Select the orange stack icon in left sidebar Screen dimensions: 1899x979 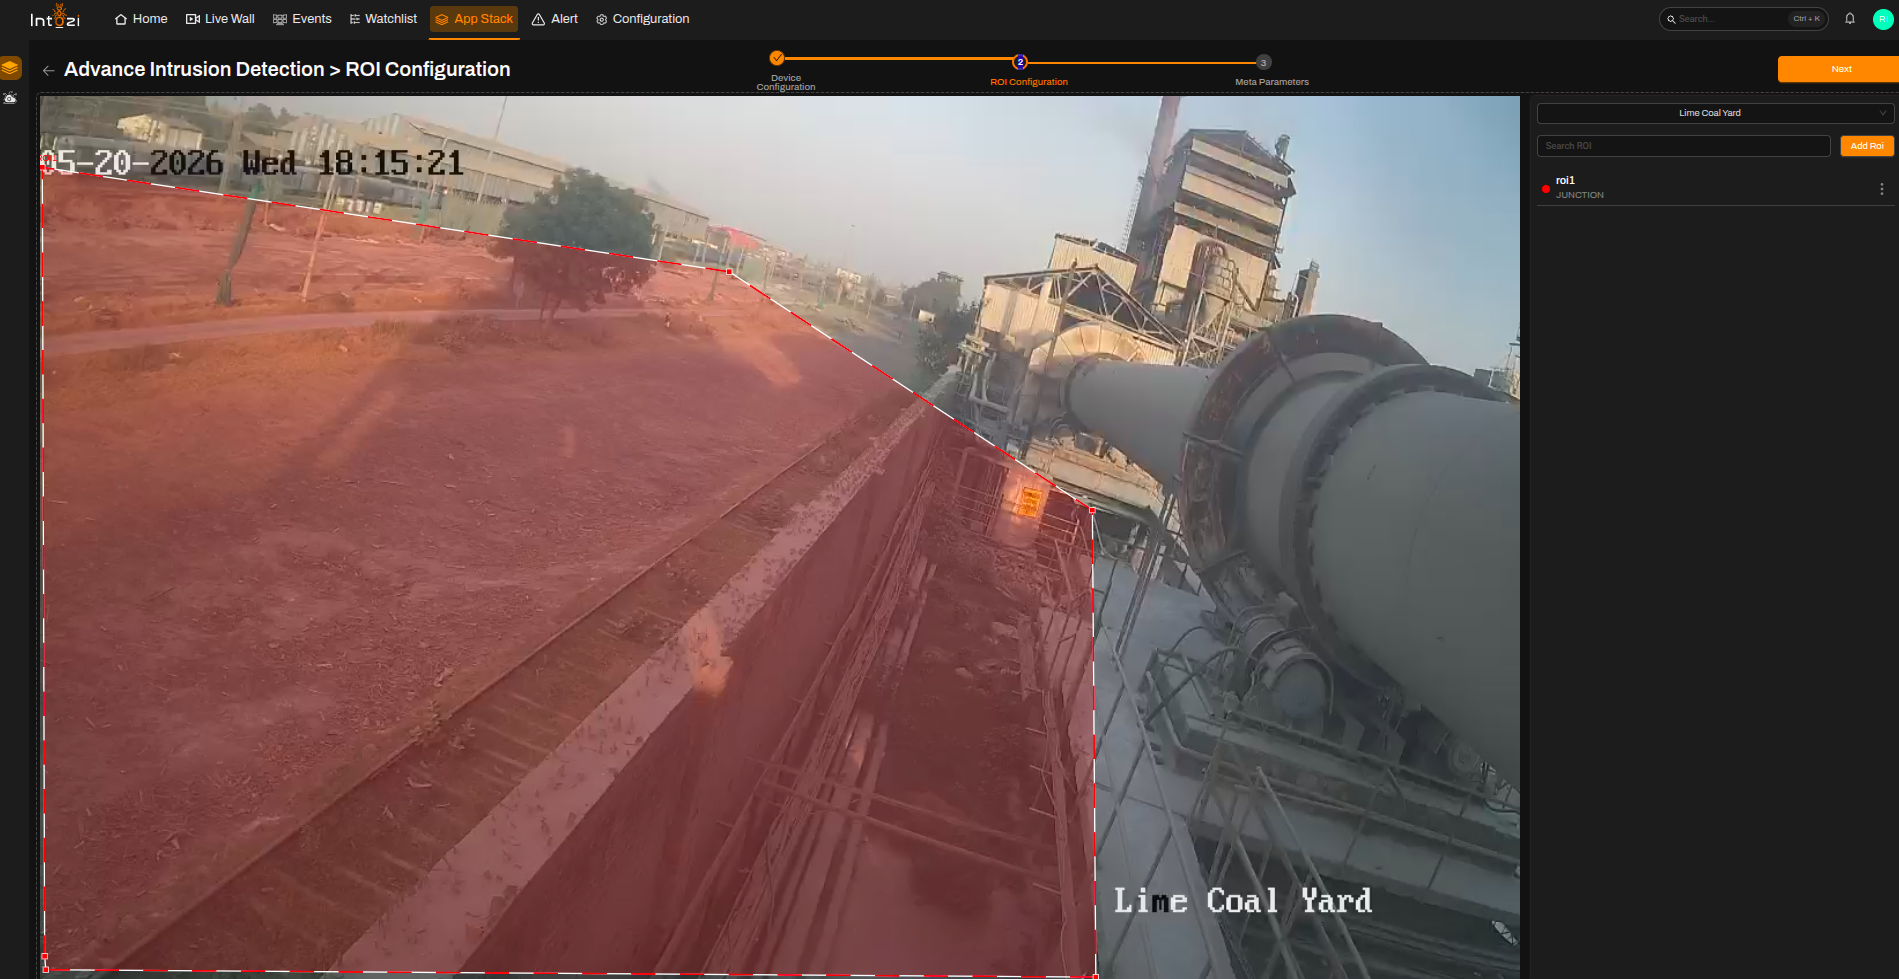pos(11,68)
